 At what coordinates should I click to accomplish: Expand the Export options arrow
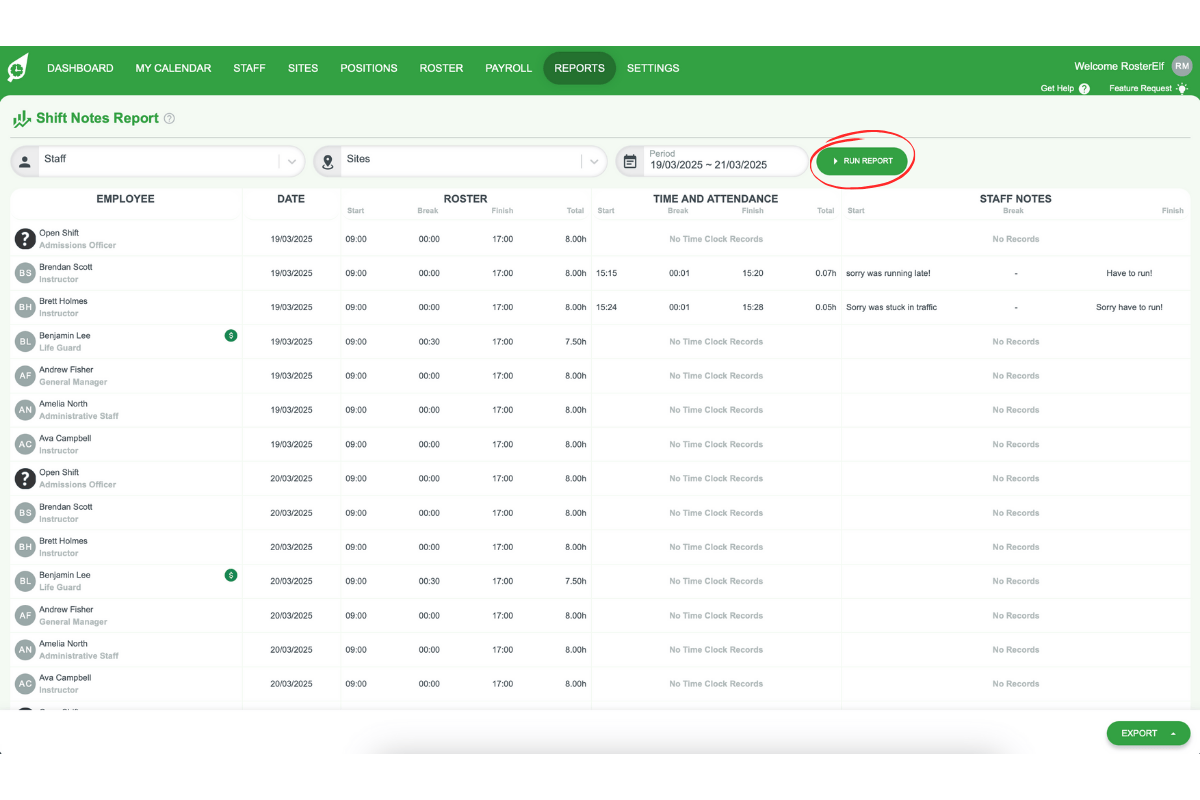1172,733
